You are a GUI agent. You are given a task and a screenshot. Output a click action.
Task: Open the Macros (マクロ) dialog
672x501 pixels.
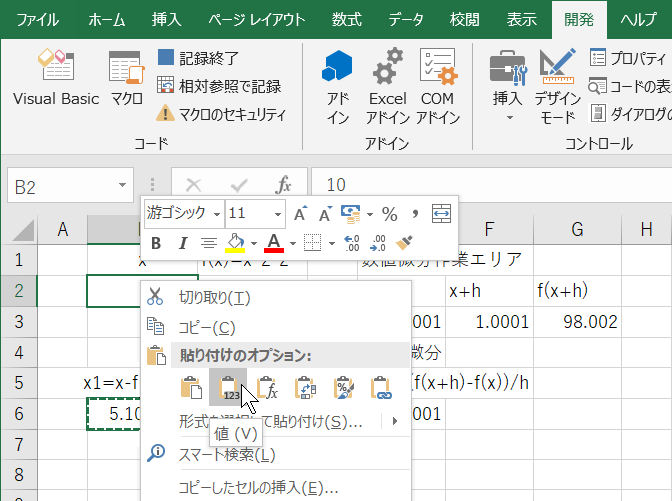coord(126,77)
